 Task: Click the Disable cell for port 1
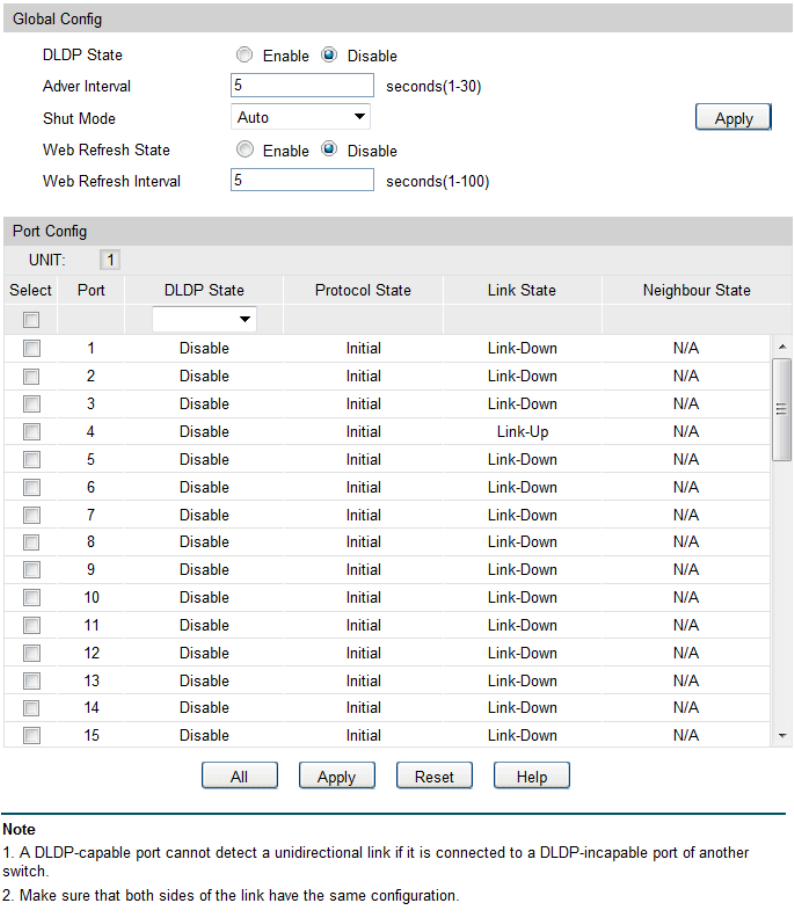click(x=204, y=348)
